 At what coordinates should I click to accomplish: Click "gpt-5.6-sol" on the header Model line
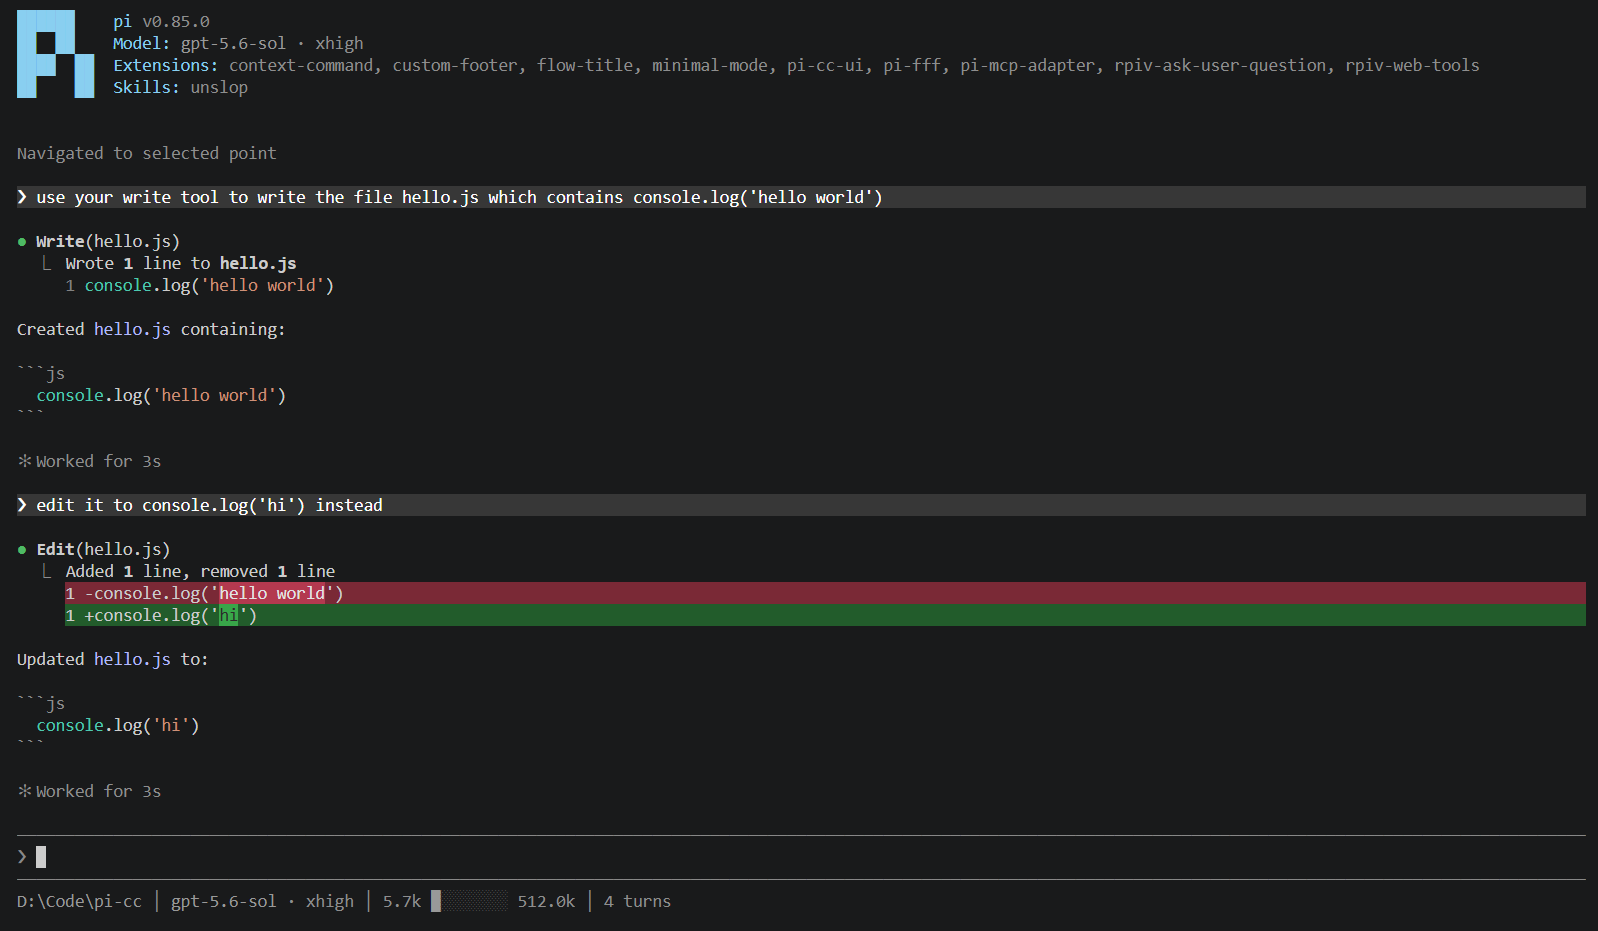click(x=233, y=43)
